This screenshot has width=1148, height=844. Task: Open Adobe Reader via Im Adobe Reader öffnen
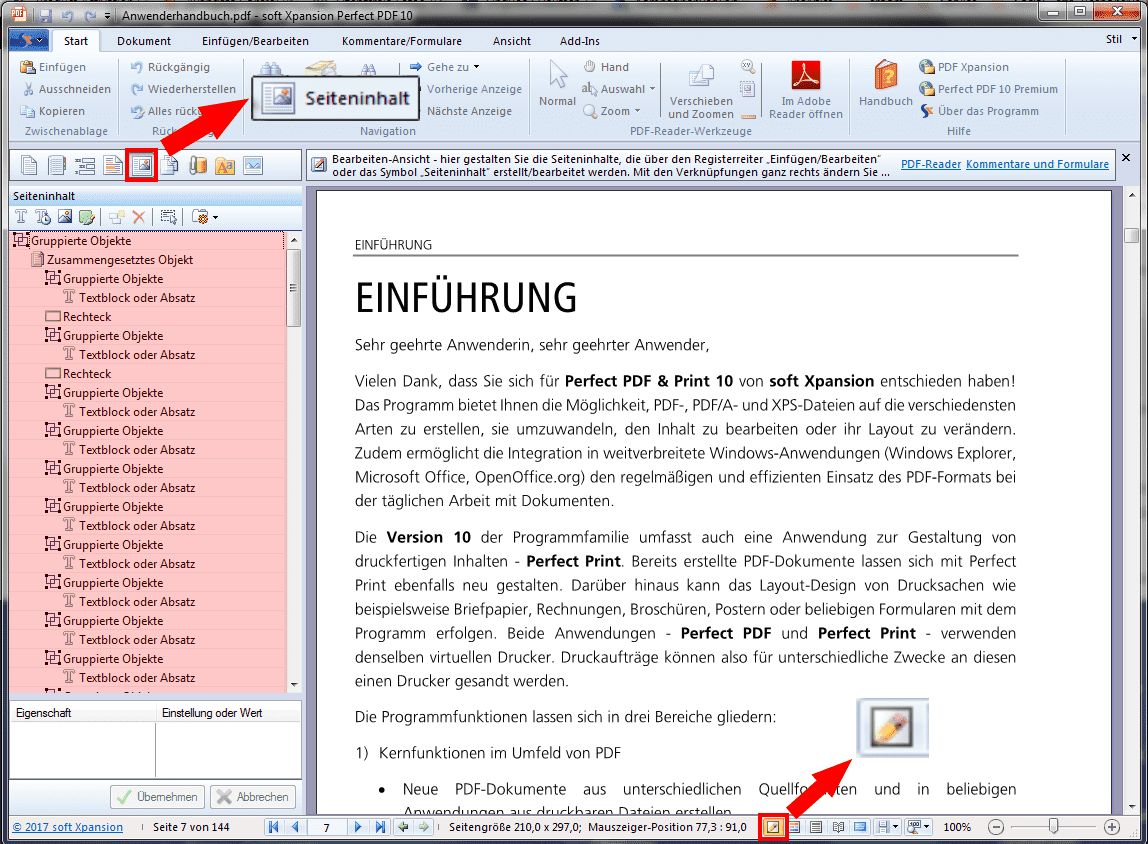pos(805,89)
